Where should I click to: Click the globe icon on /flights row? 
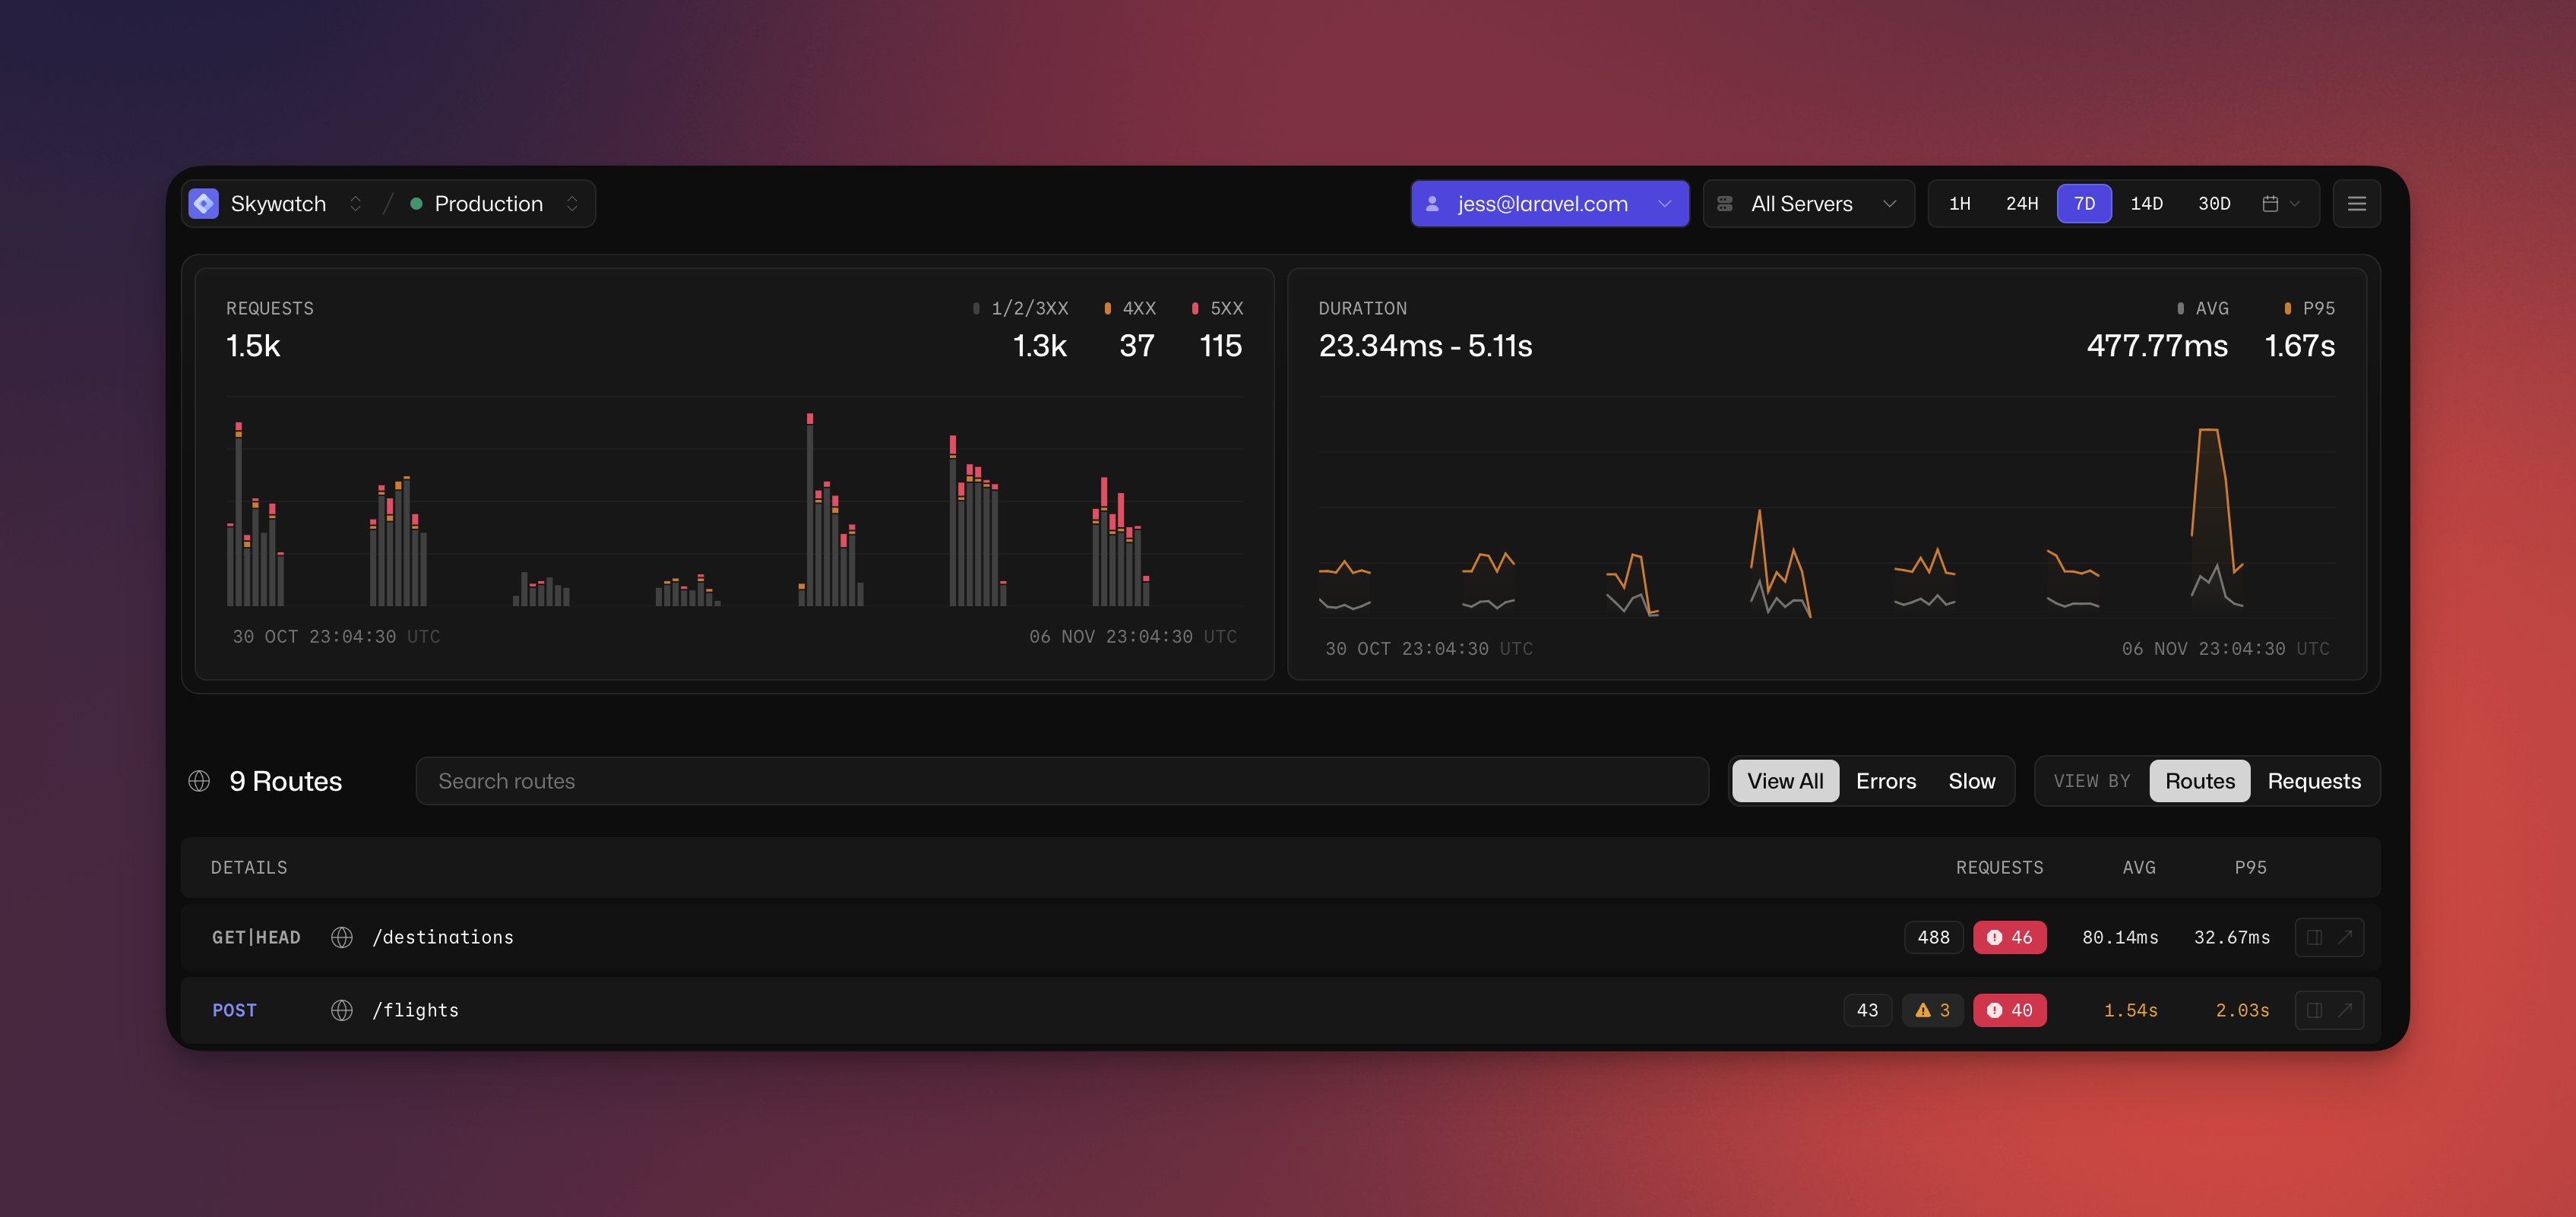click(342, 1010)
